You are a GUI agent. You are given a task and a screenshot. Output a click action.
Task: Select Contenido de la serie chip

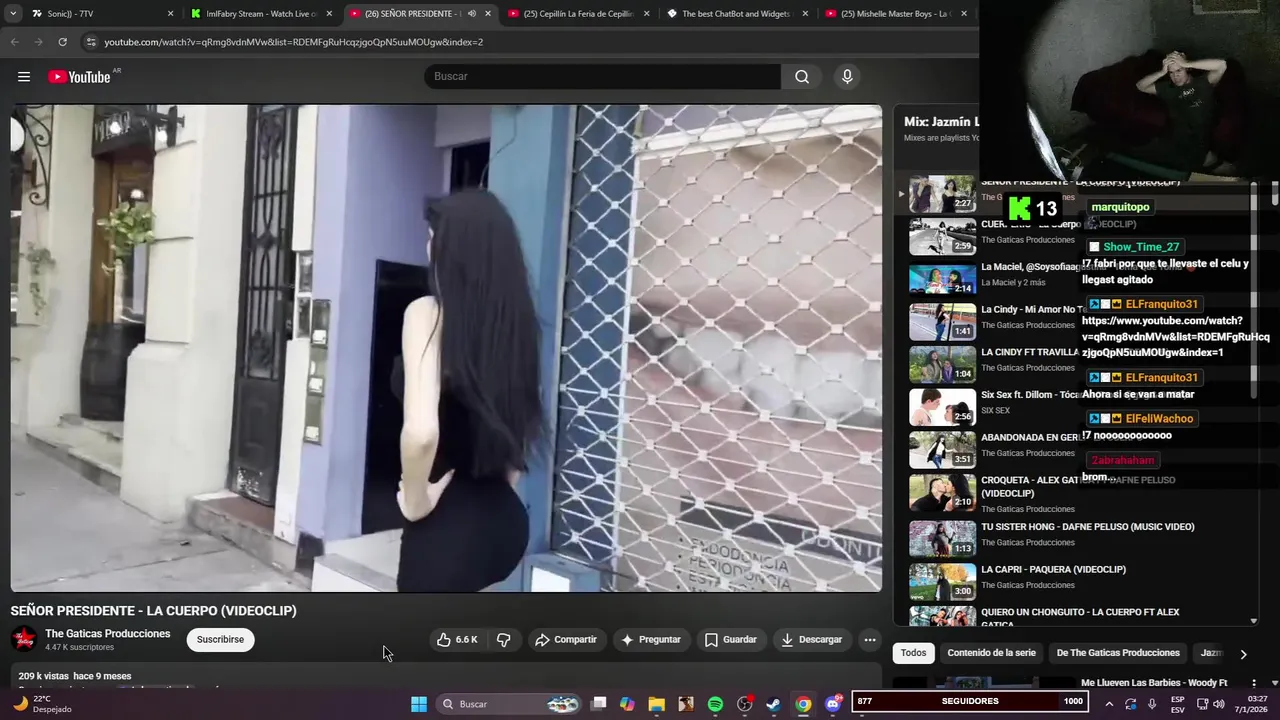(991, 653)
